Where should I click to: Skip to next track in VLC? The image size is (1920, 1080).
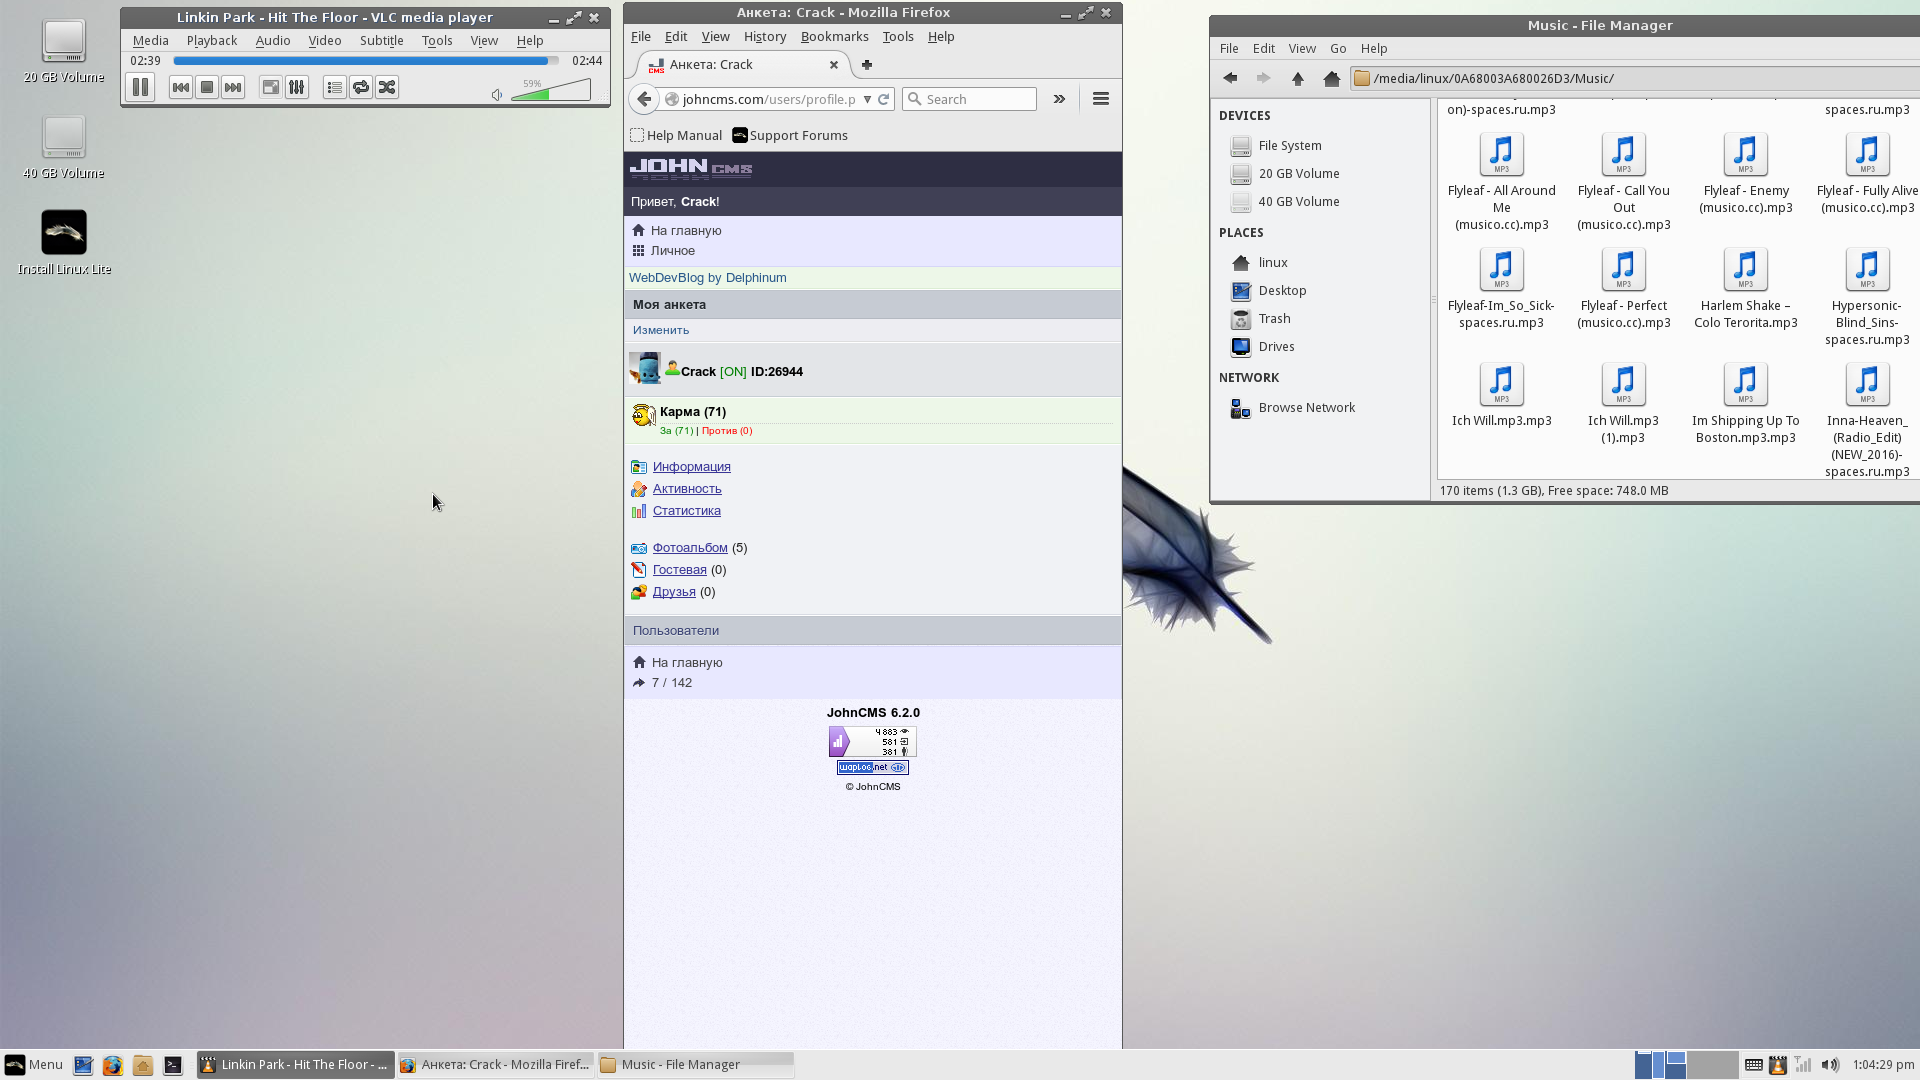click(x=233, y=88)
